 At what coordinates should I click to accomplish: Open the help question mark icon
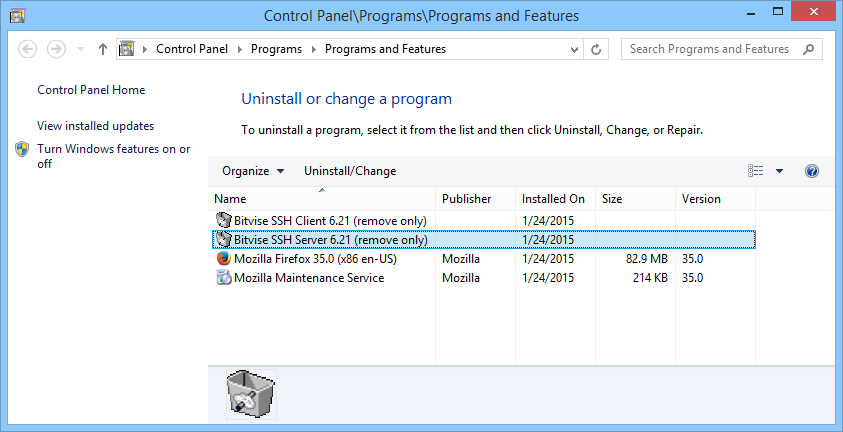pos(812,171)
